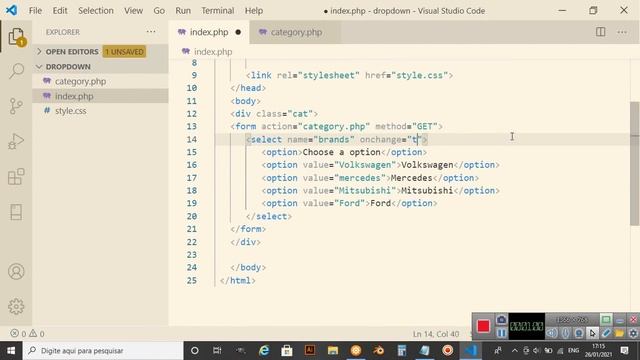Click the unsaved dot on index.php tab
Image resolution: width=640 pixels, height=360 pixels.
tap(238, 32)
